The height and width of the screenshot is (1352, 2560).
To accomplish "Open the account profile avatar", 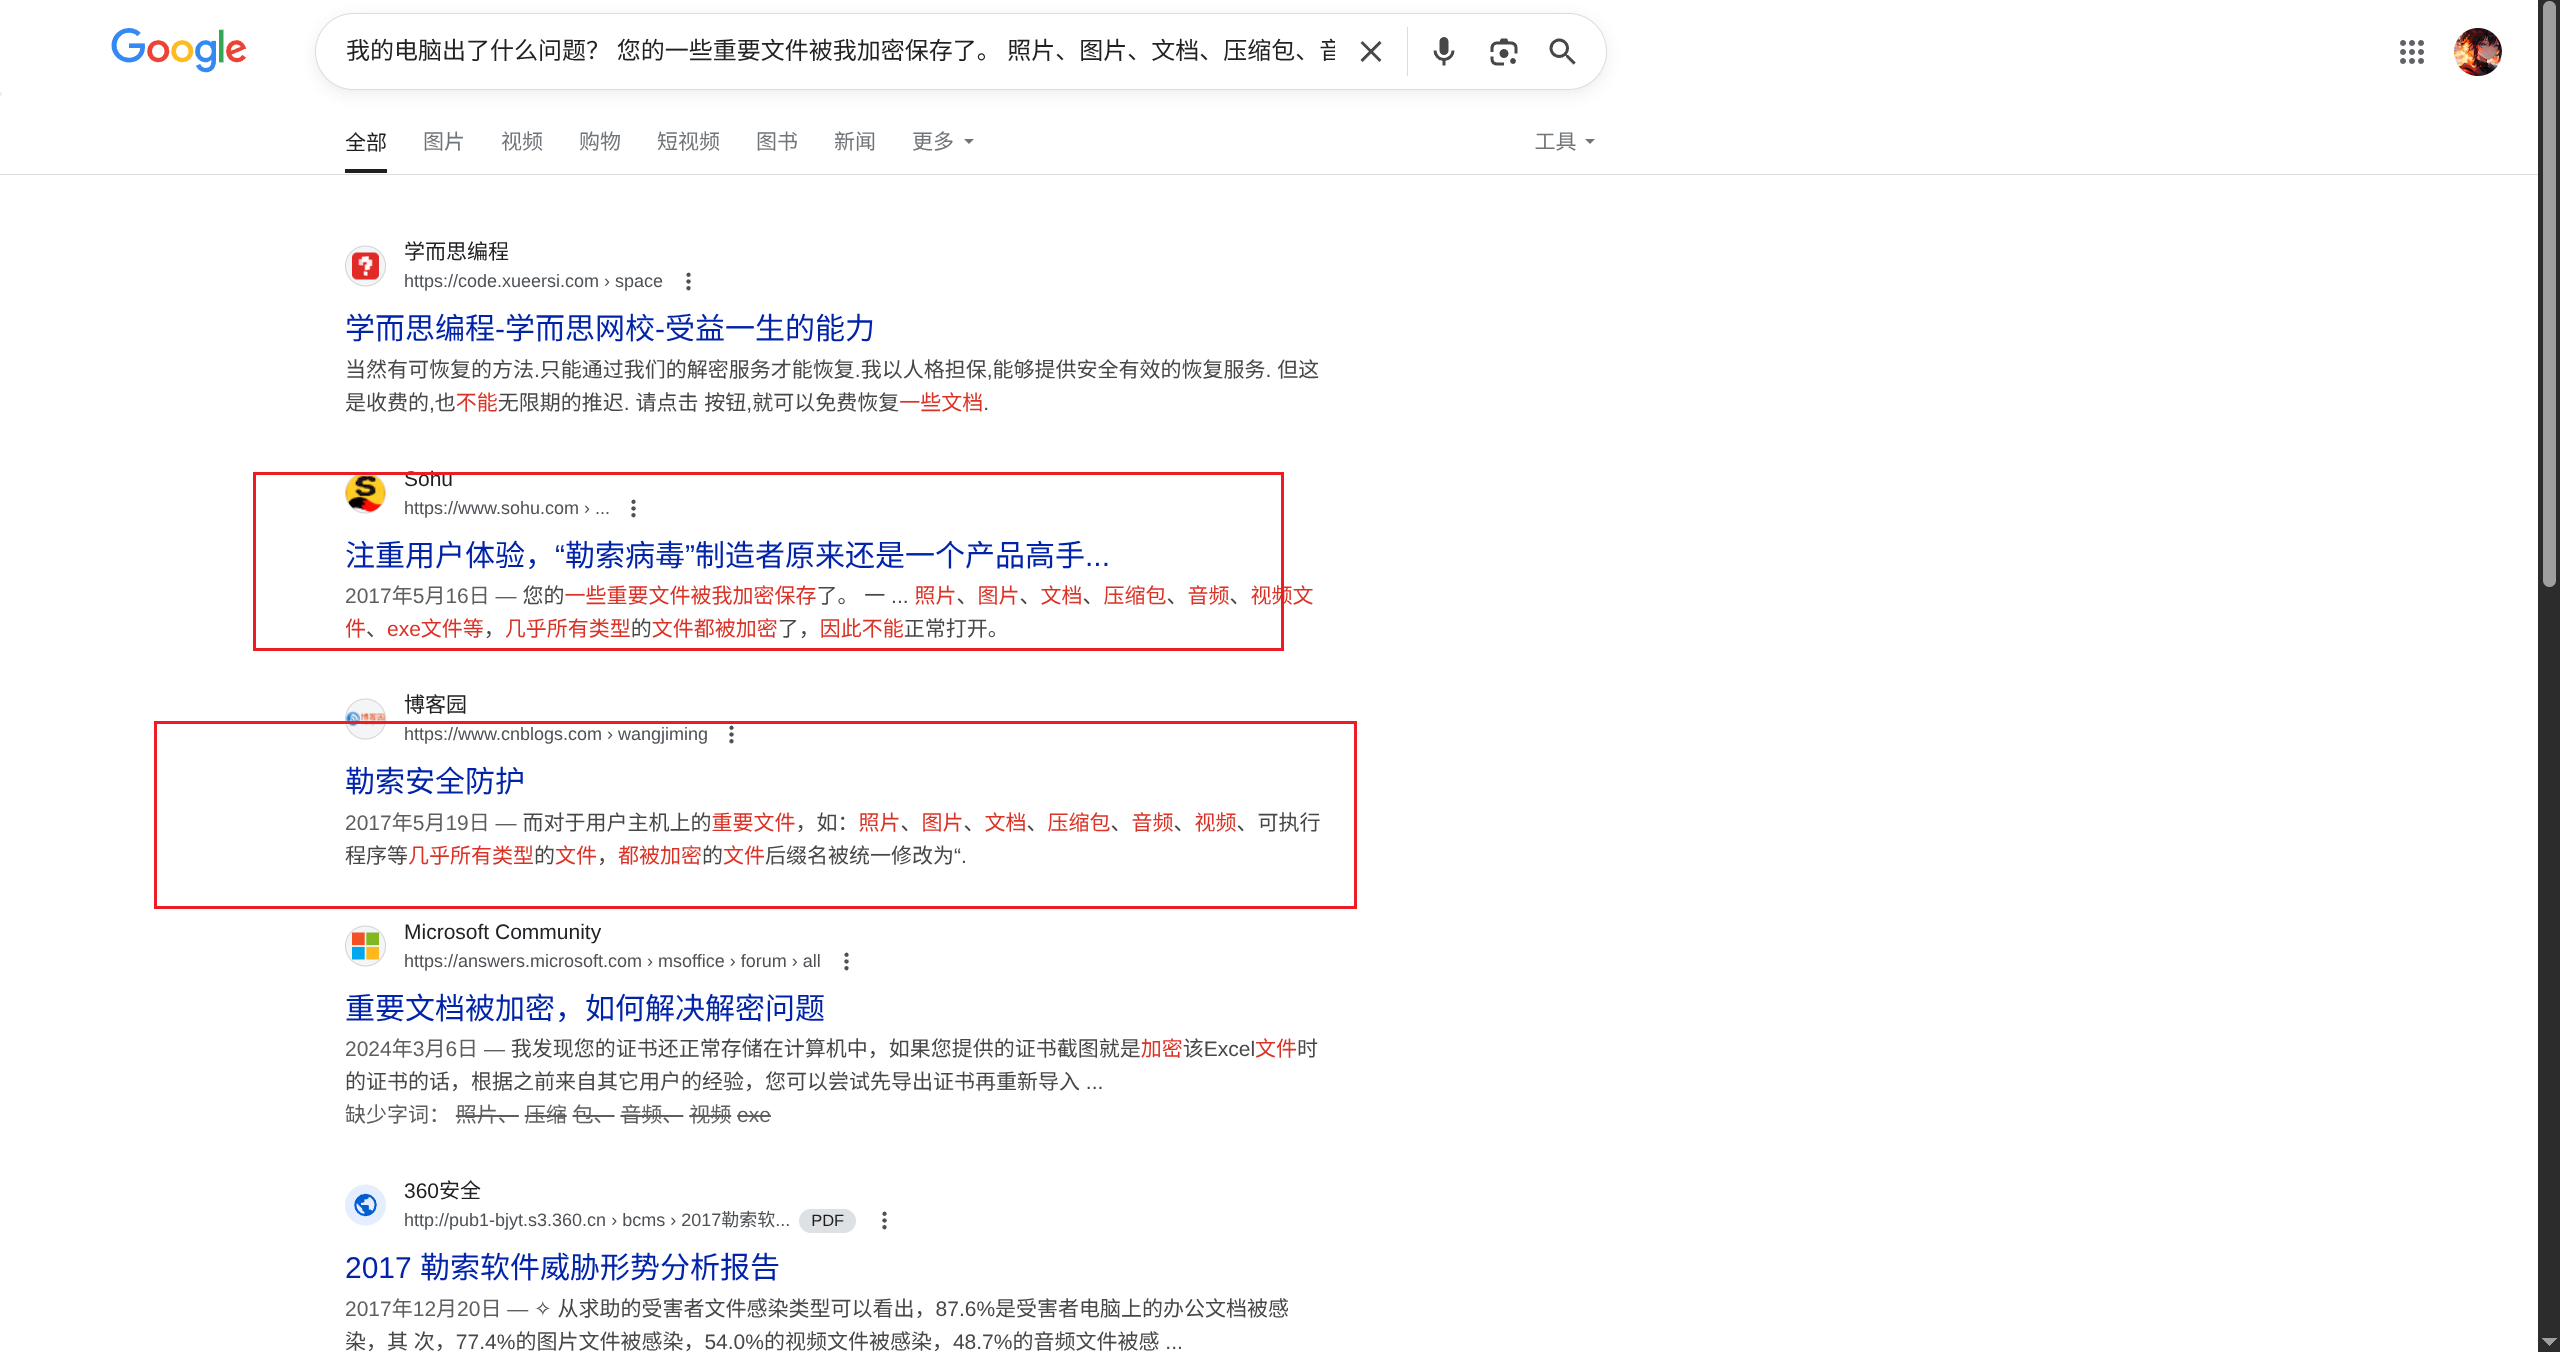I will pyautogui.click(x=2477, y=52).
